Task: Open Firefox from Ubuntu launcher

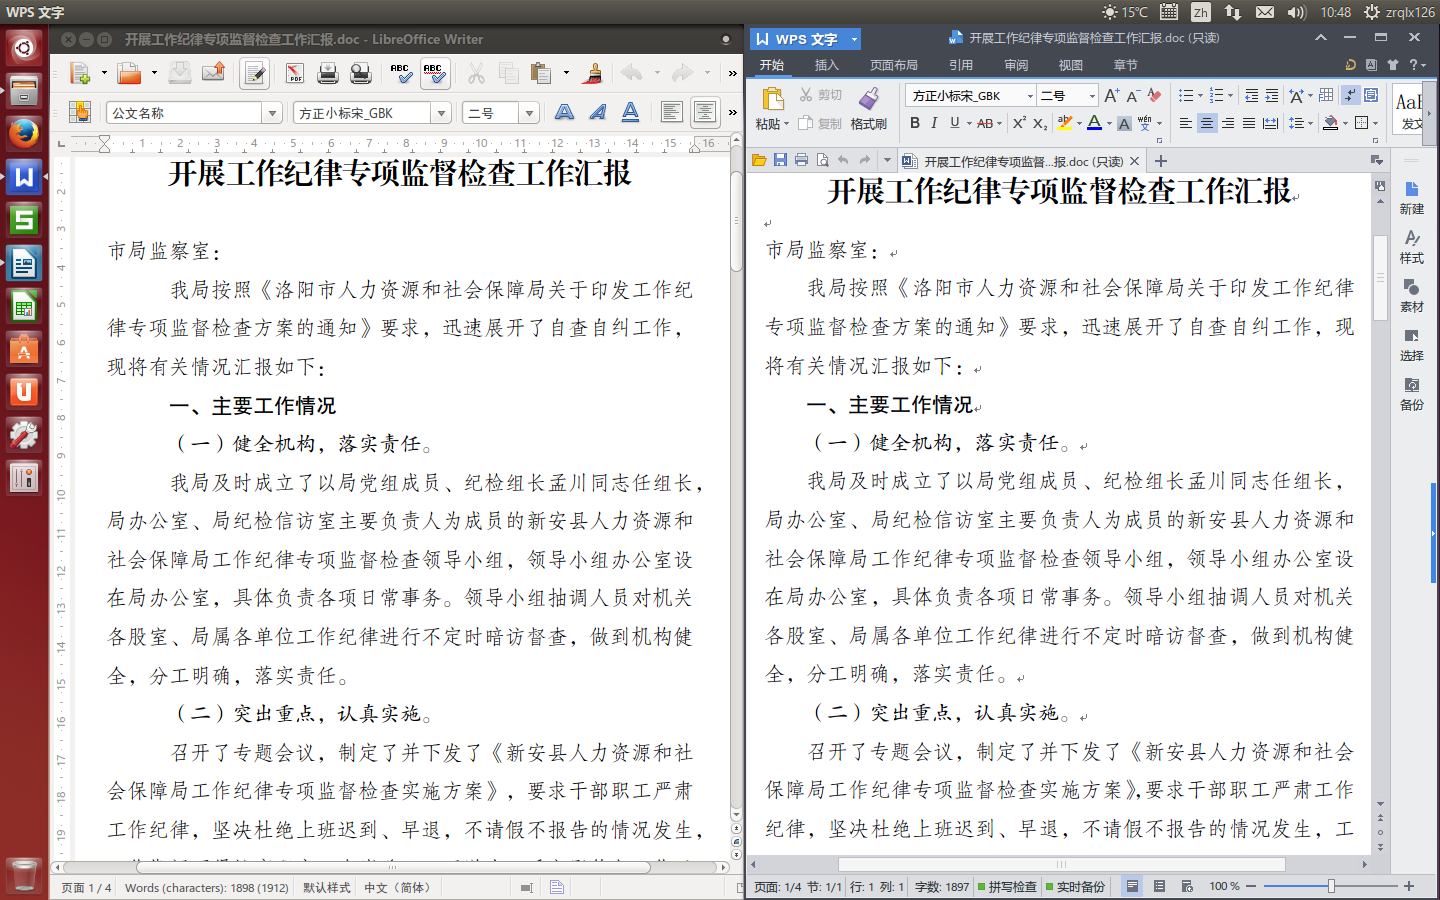Action: [24, 133]
